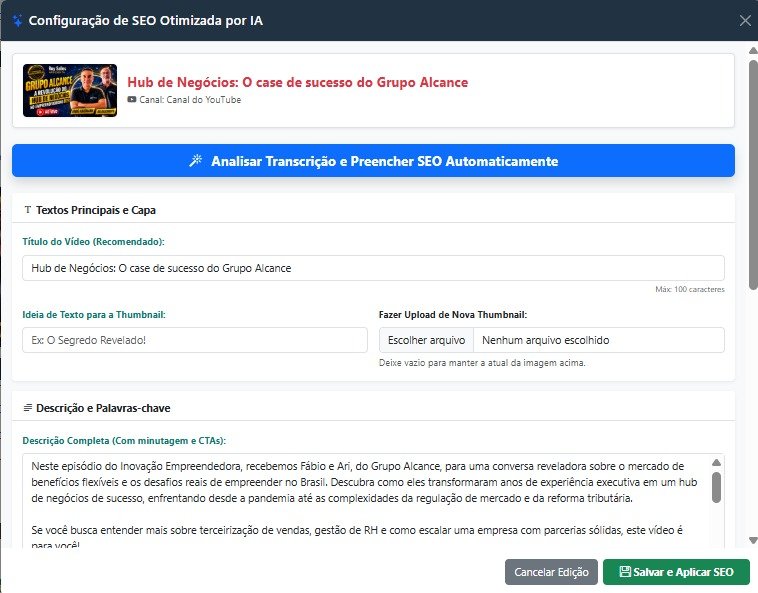This screenshot has width=758, height=593.
Task: Click the YouTube channel icon
Action: (x=131, y=100)
